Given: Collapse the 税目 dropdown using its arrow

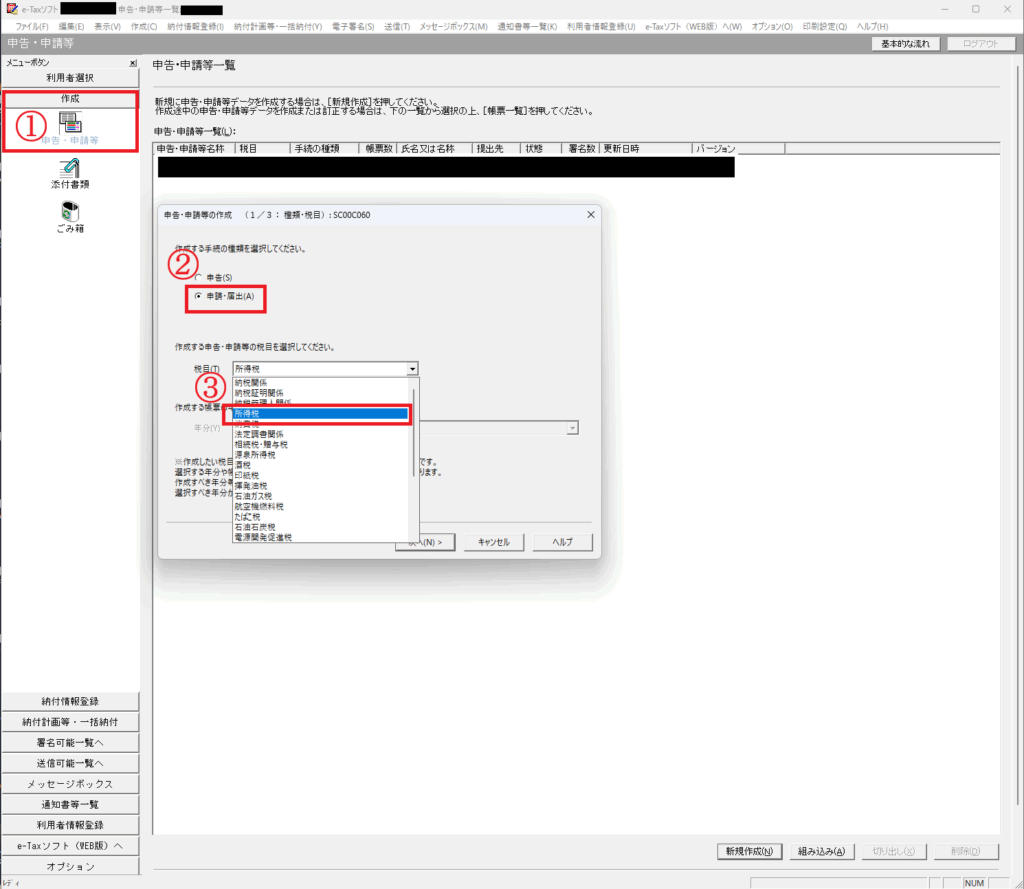Looking at the screenshot, I should 412,369.
